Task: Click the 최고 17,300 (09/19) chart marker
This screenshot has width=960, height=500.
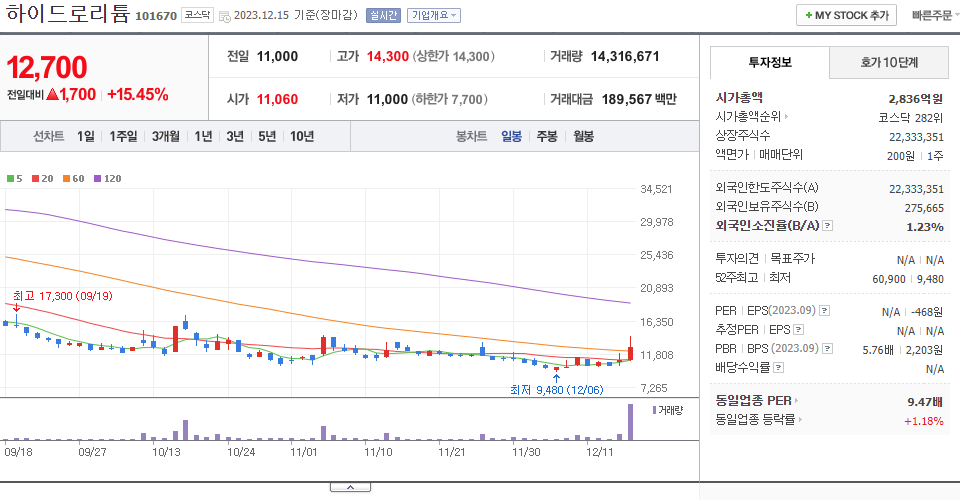Action: pos(62,296)
